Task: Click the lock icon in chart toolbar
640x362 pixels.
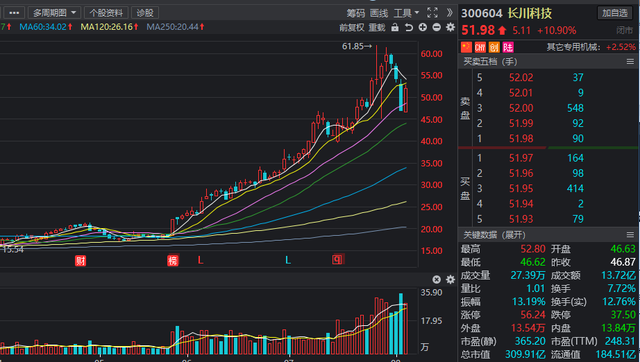Action: [x=395, y=28]
